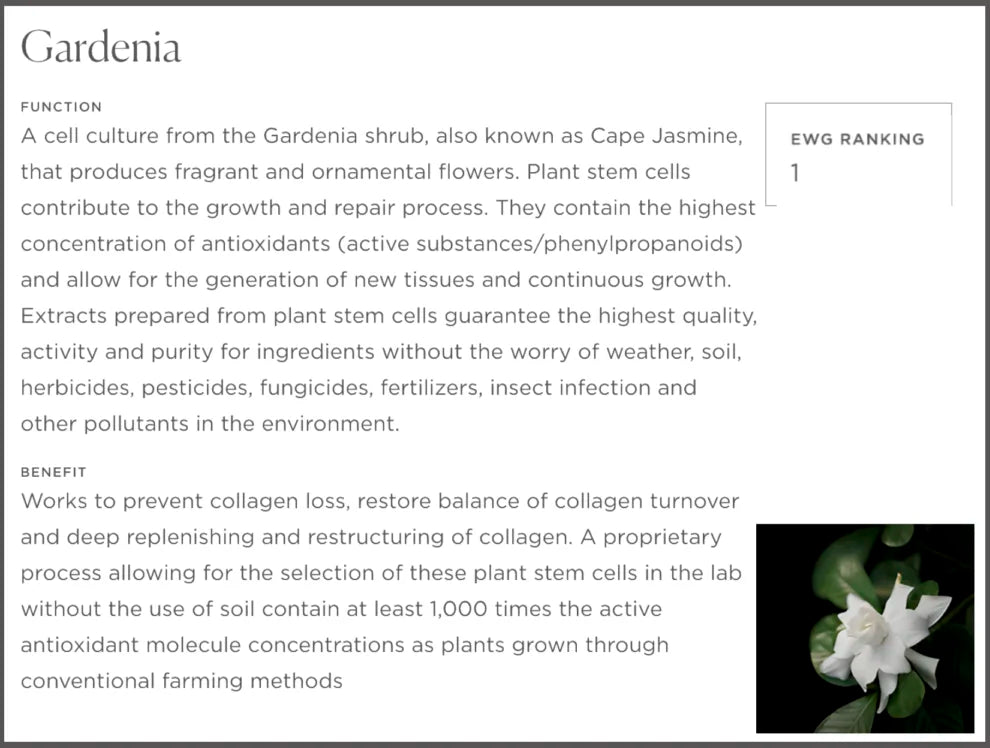Click the line starting "activity and purity"
The height and width of the screenshot is (748, 990).
[x=380, y=352]
